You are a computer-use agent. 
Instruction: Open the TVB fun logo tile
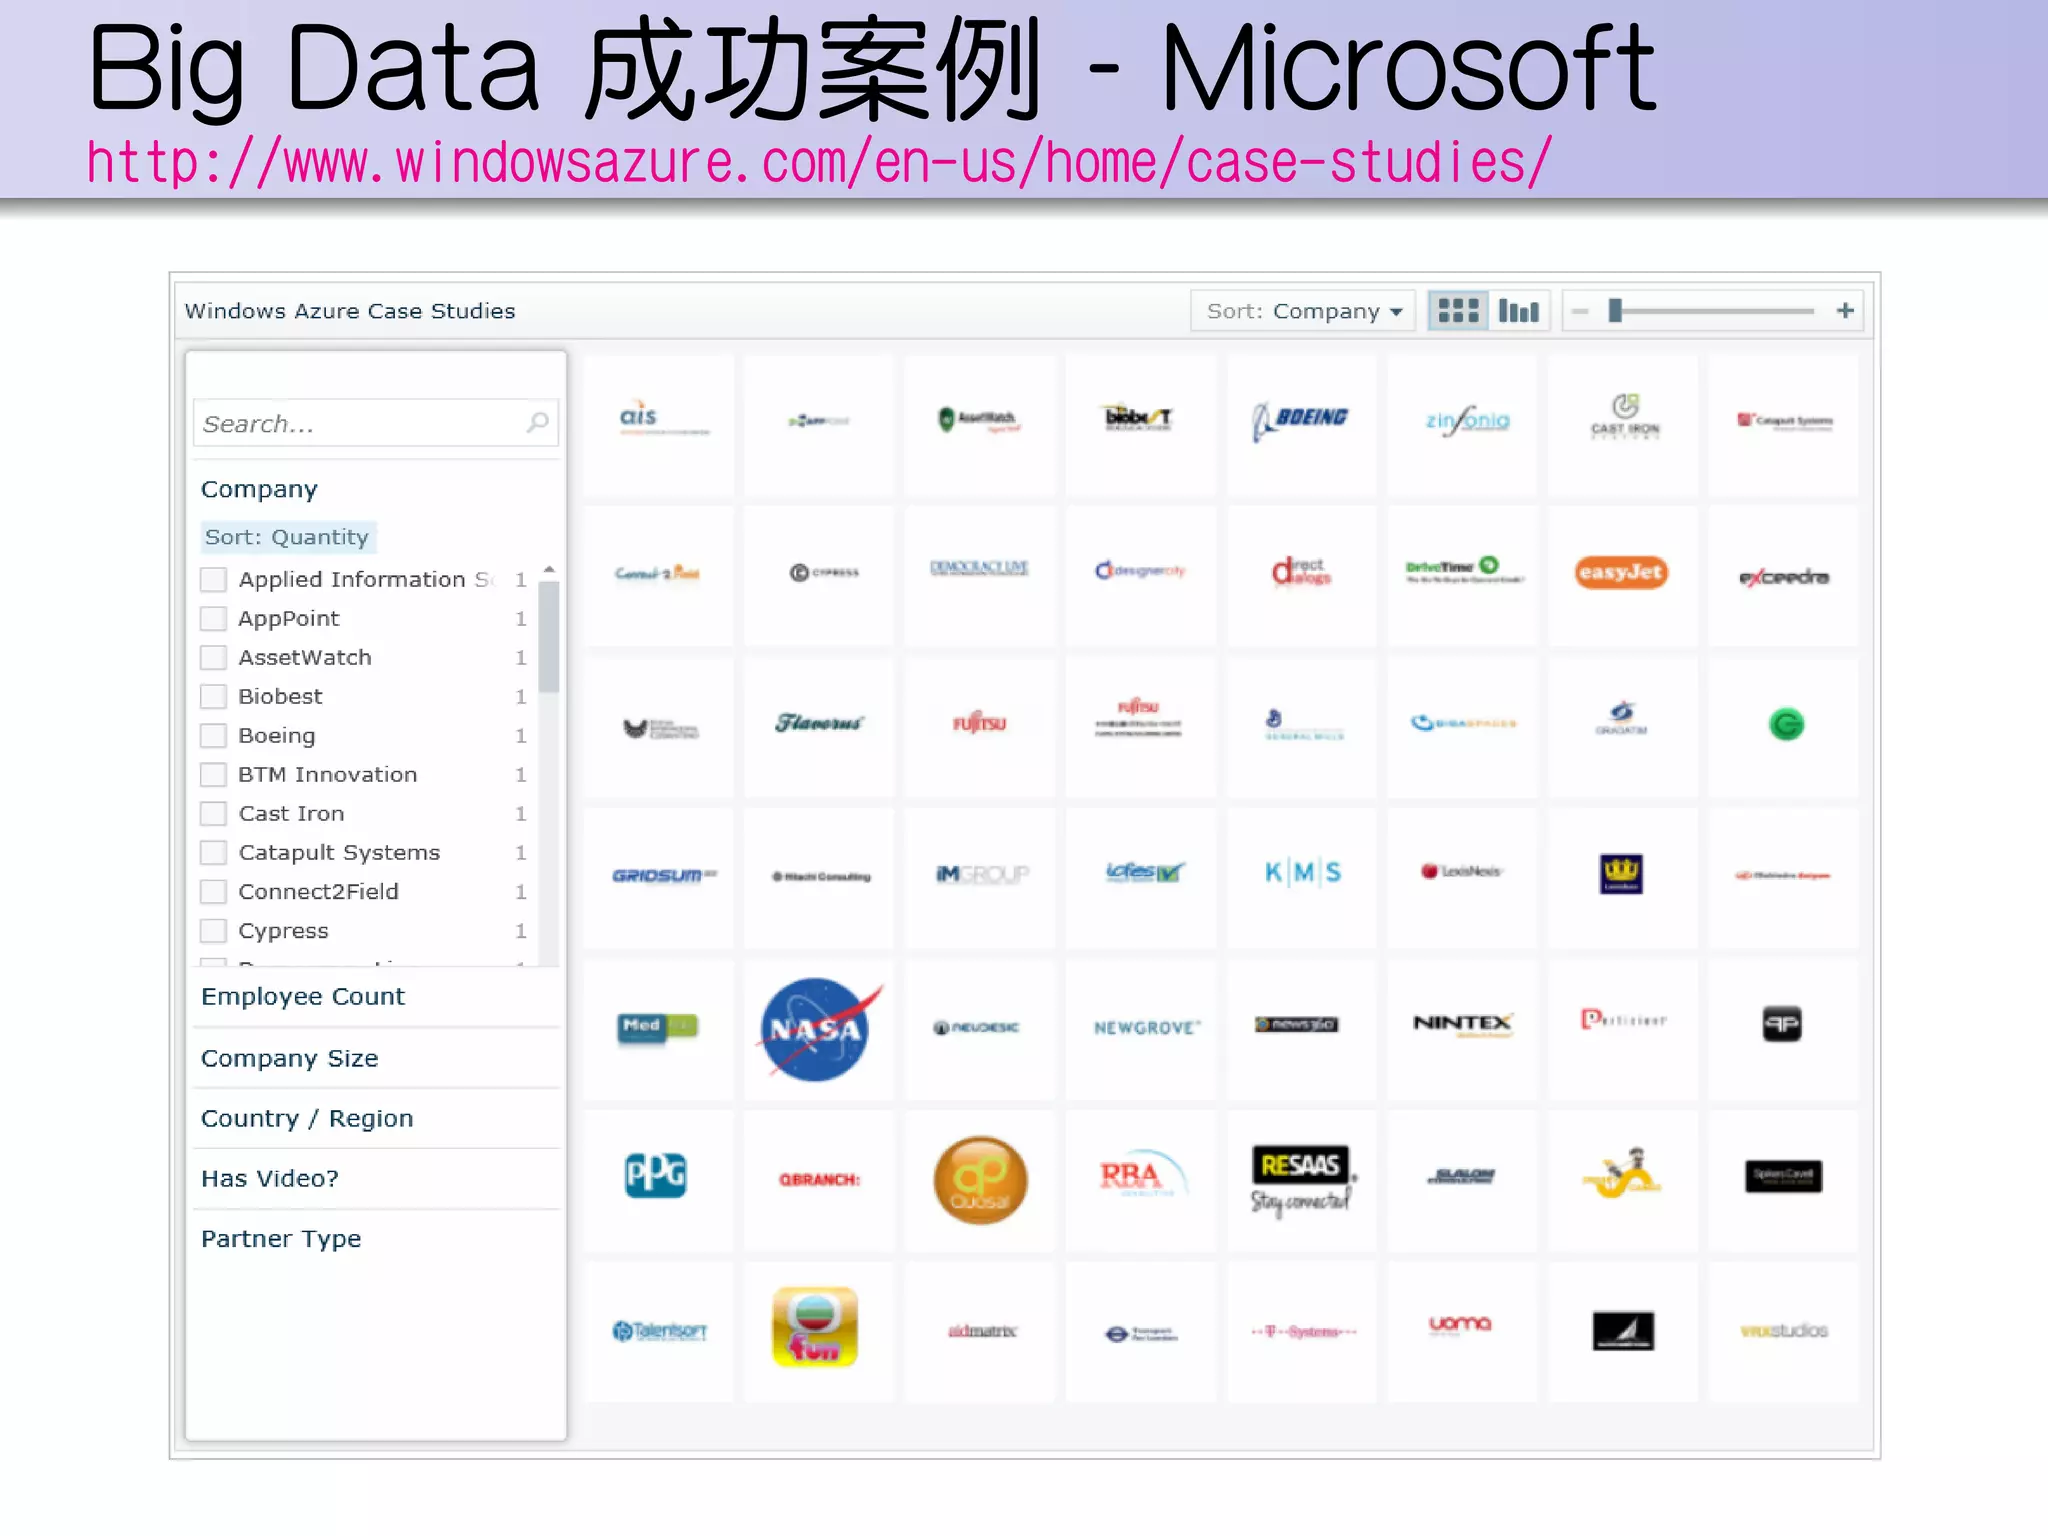pos(818,1330)
